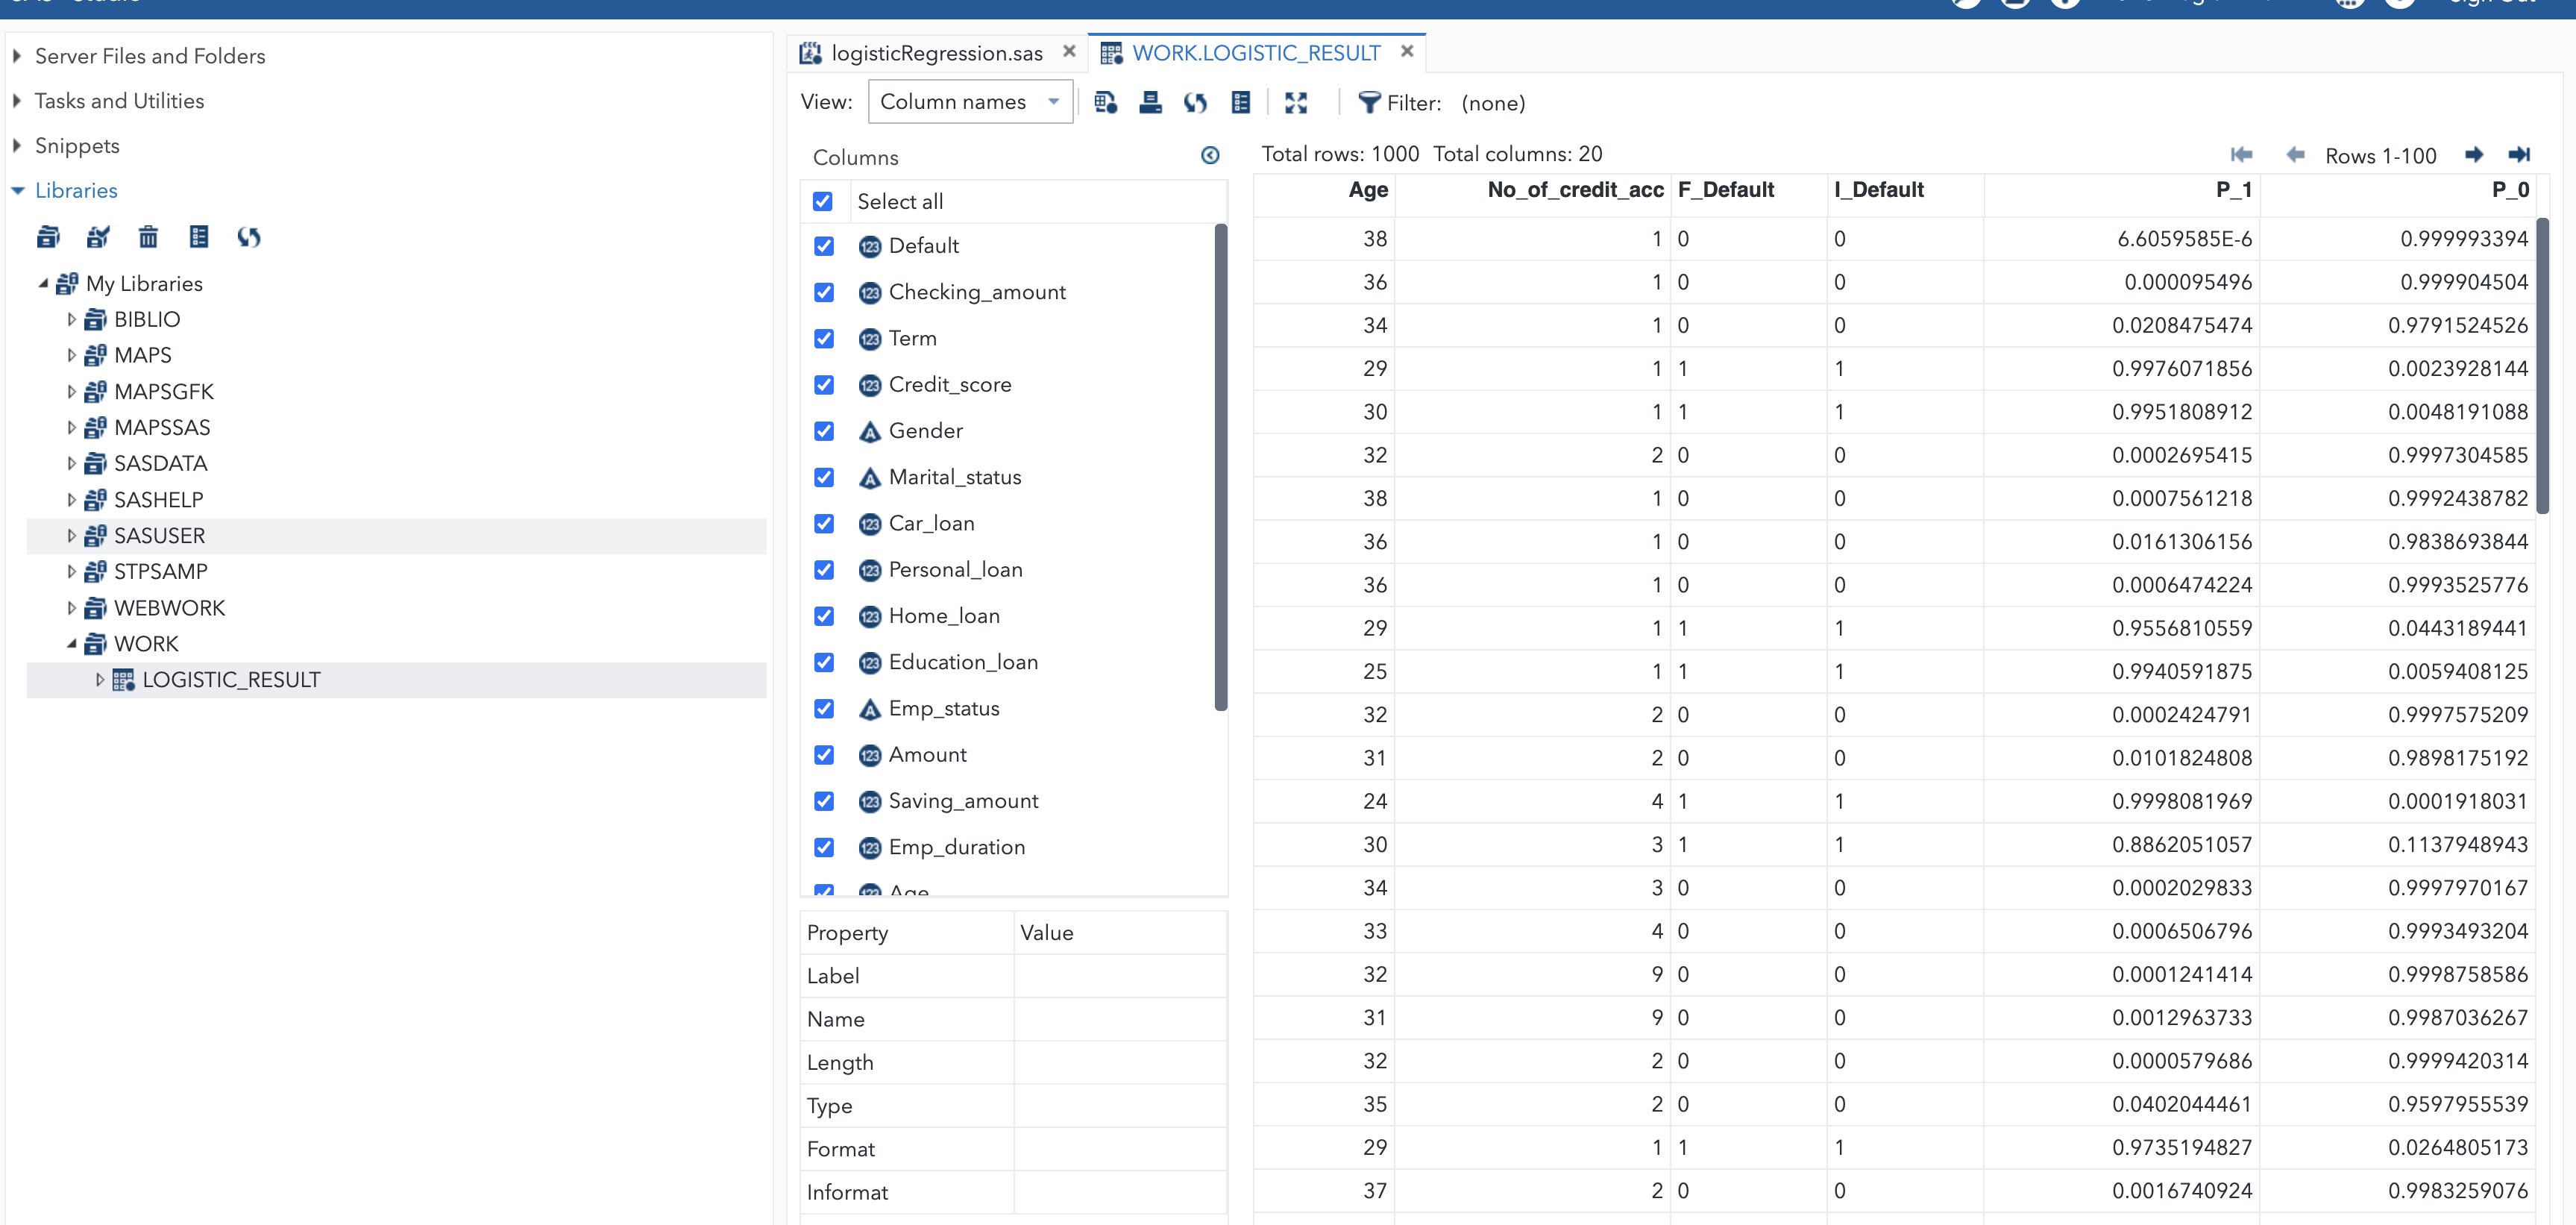The width and height of the screenshot is (2576, 1225).
Task: Click the assign library icon with checkmark
Action: point(98,237)
